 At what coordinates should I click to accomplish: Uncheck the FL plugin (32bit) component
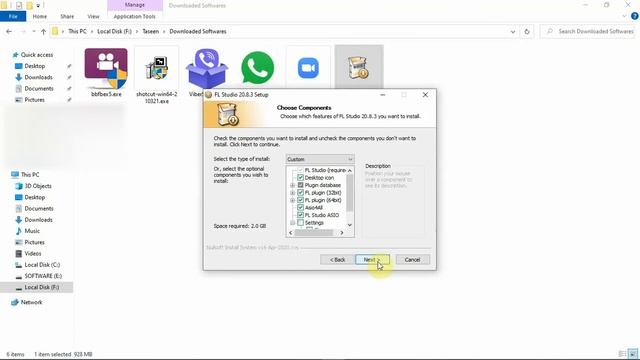click(300, 193)
